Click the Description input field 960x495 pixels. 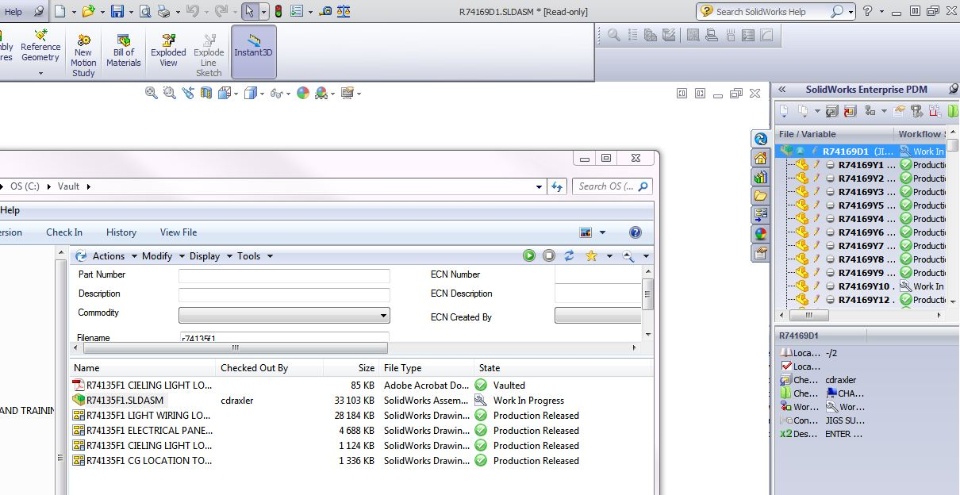(x=284, y=295)
